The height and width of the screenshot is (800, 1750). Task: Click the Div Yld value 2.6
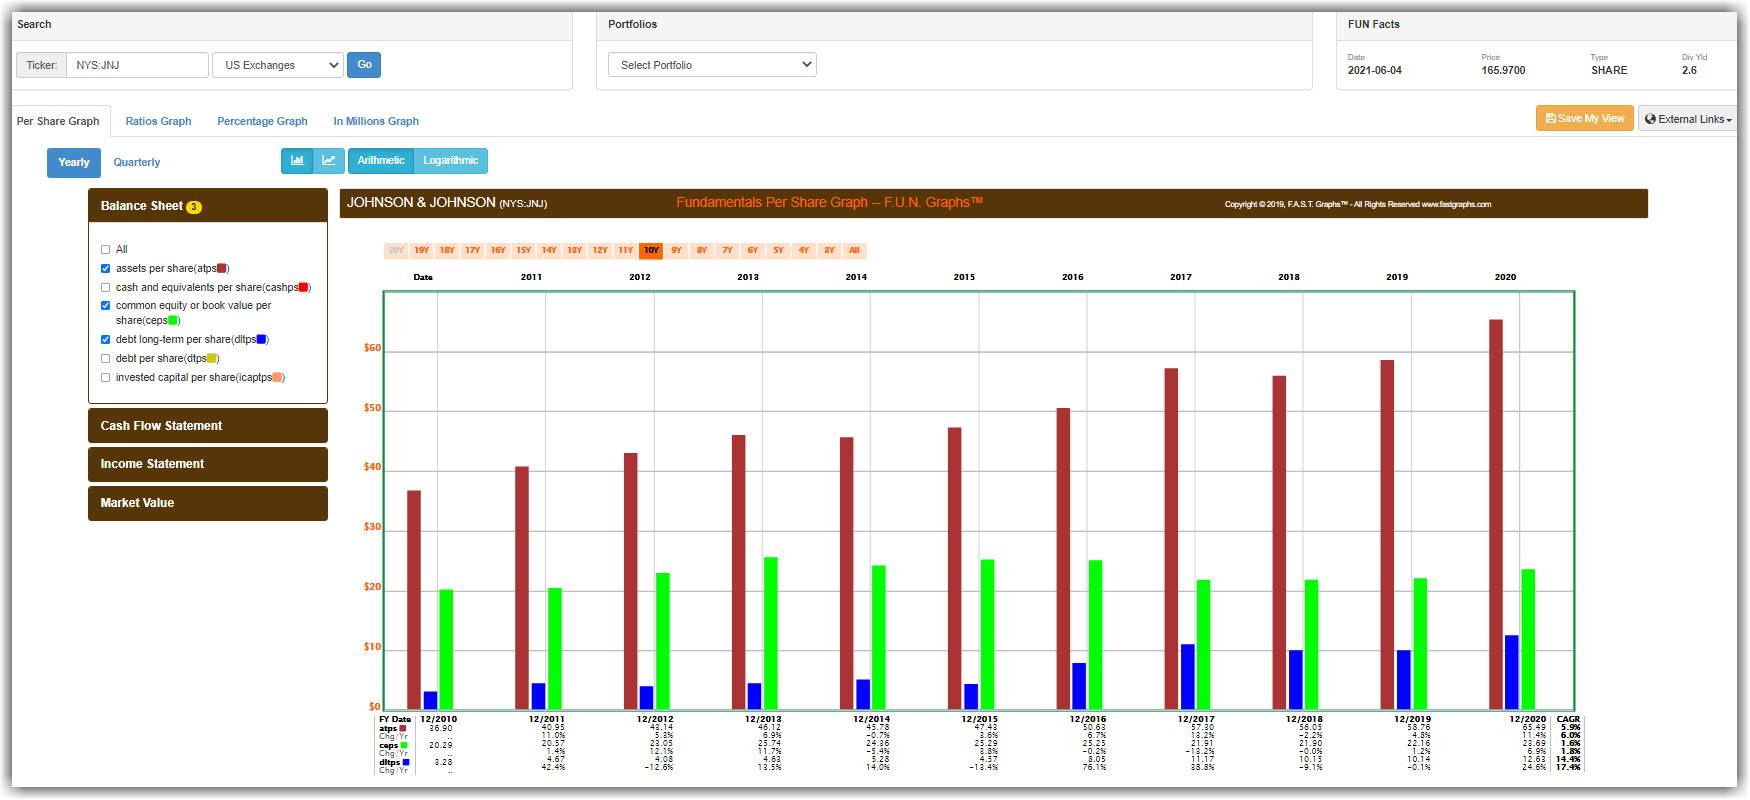[x=1689, y=71]
